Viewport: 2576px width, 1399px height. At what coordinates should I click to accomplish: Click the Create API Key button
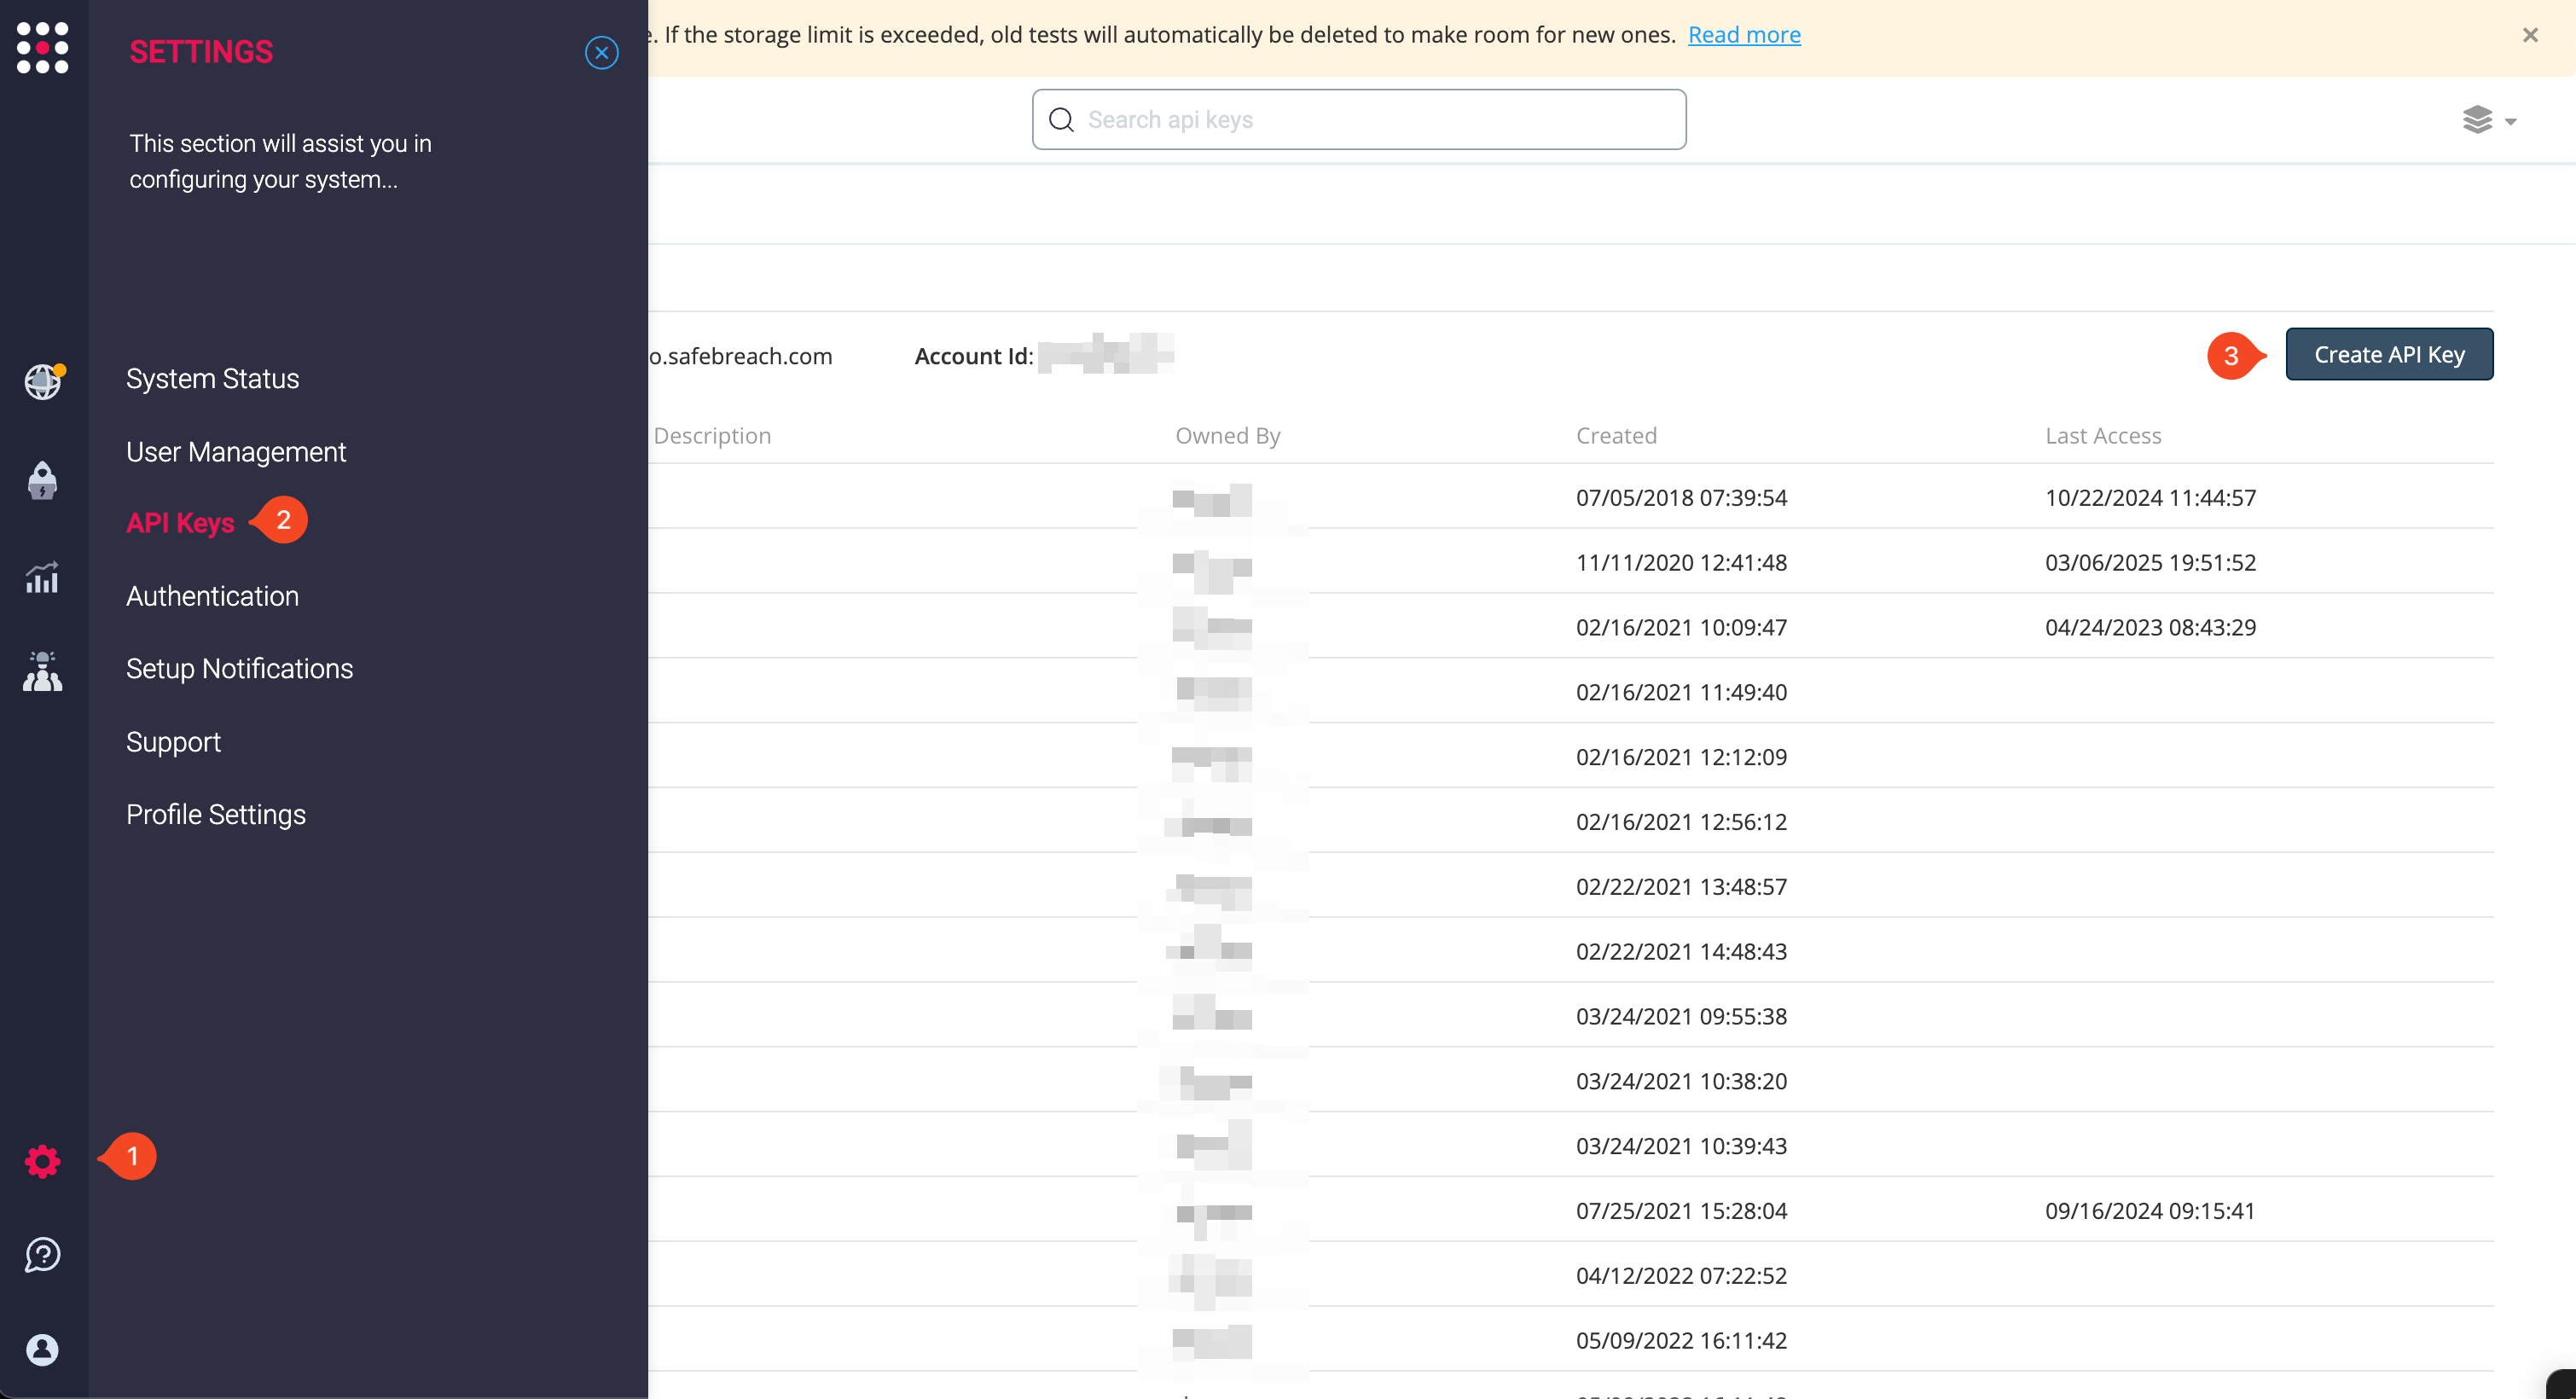2388,355
